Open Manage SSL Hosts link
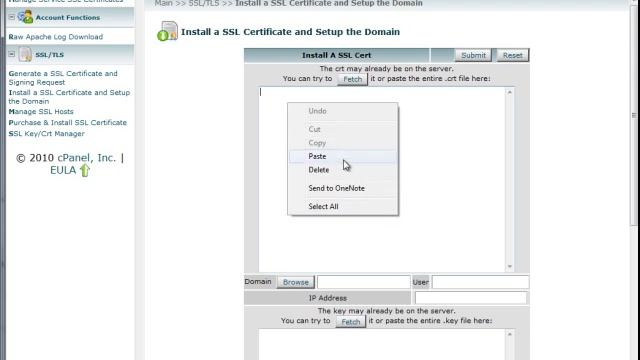Screen dimensions: 640x360 click(x=41, y=111)
